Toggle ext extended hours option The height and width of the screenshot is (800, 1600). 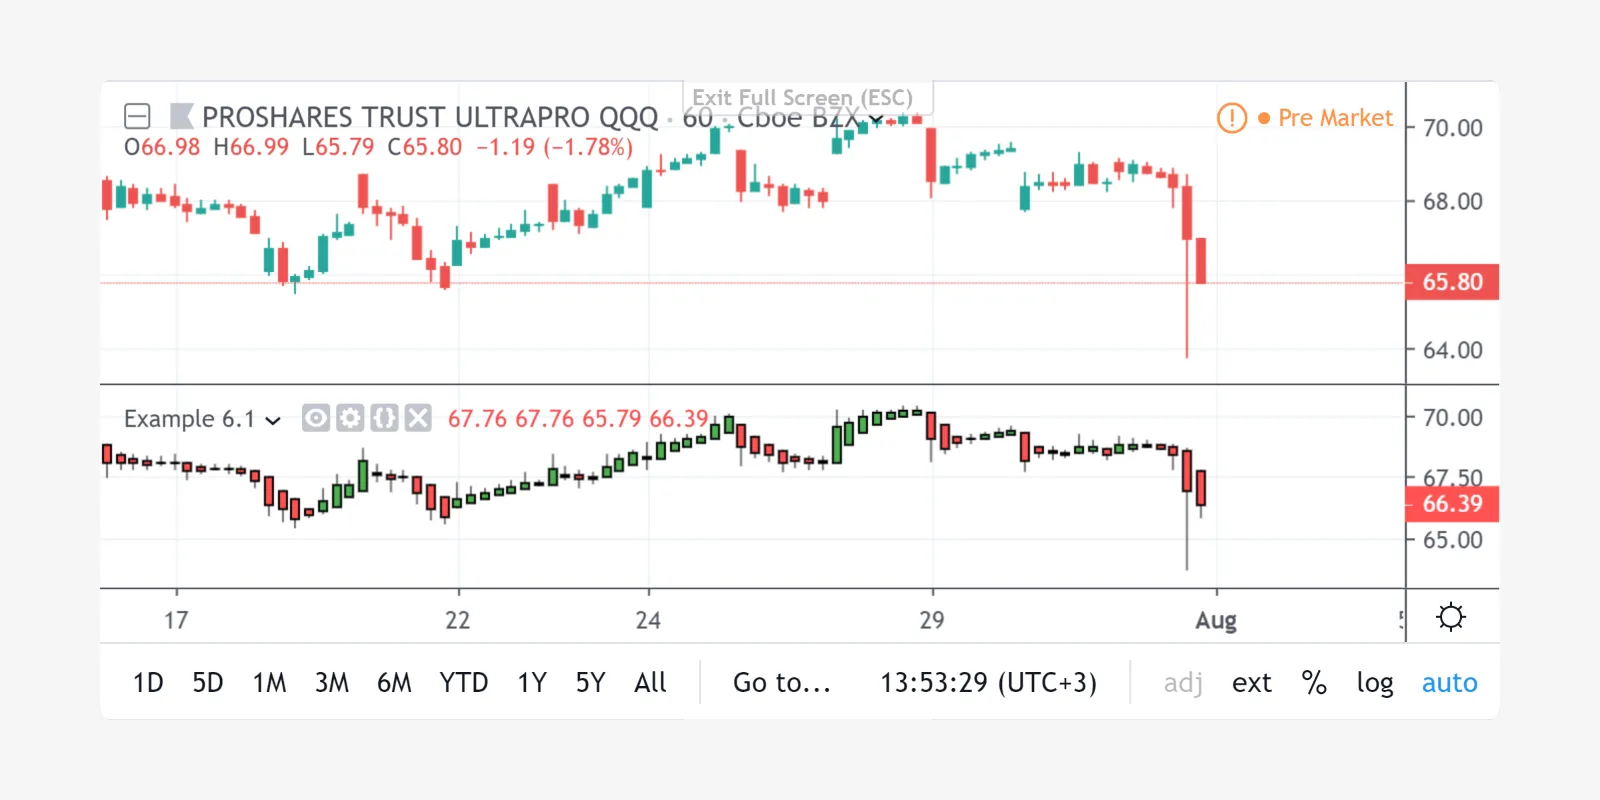pyautogui.click(x=1252, y=683)
